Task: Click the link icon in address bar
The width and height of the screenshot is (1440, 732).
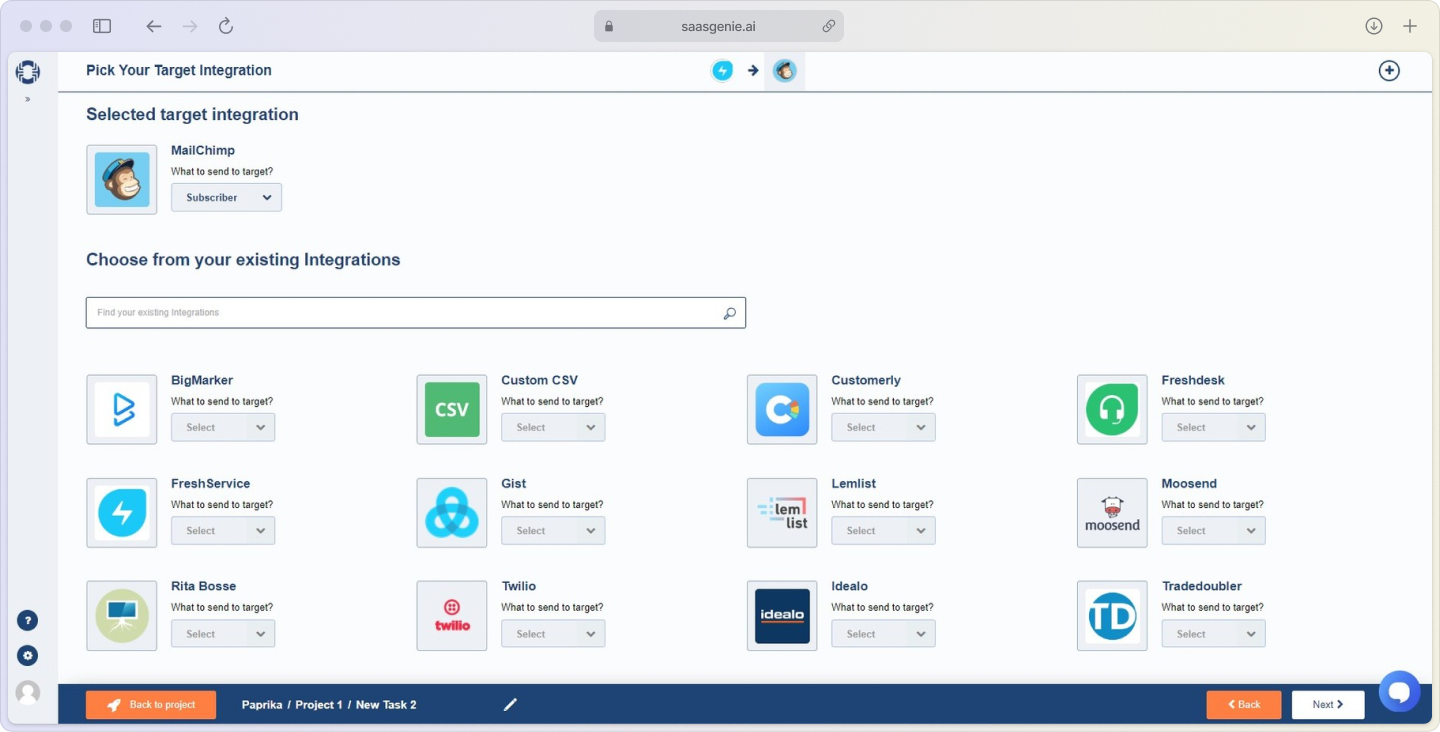Action: pyautogui.click(x=828, y=26)
